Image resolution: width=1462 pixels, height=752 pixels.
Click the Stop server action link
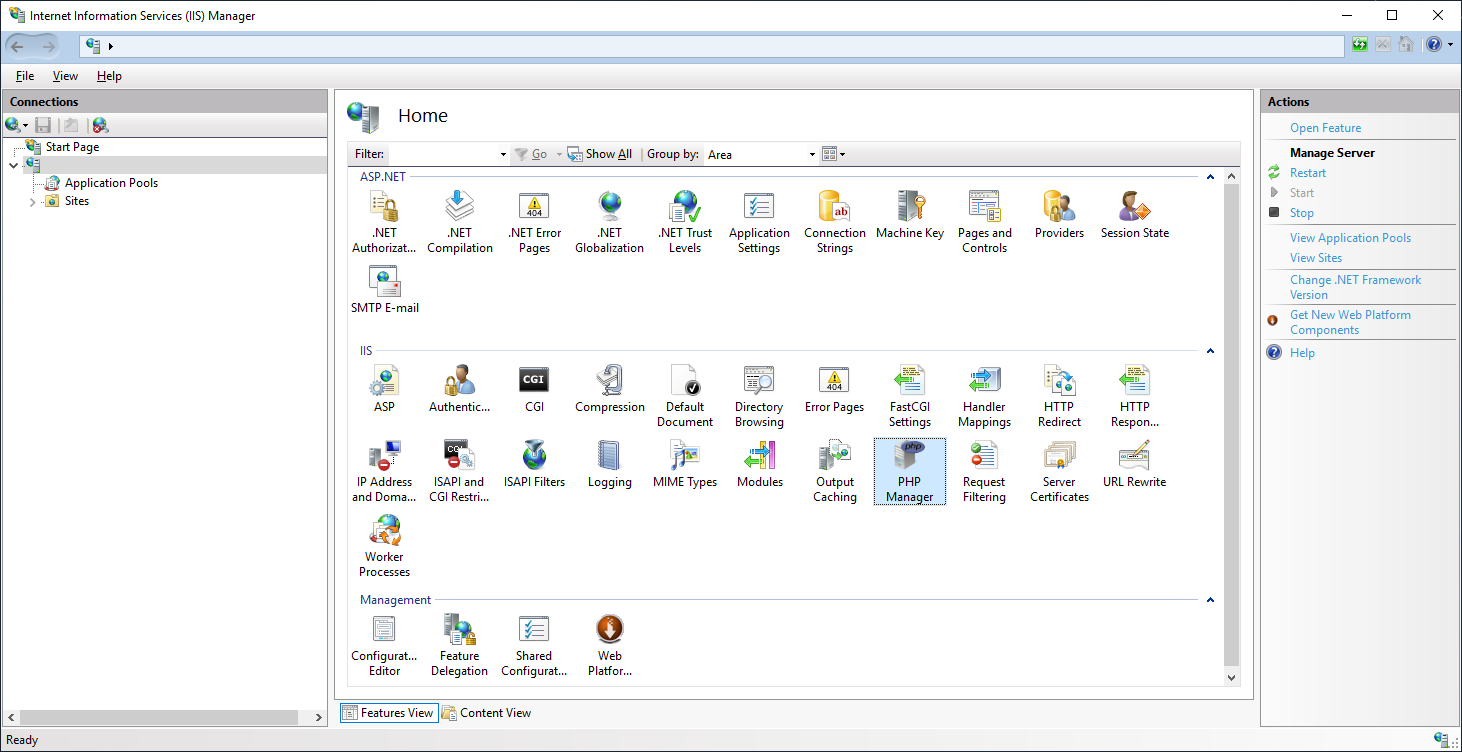tap(1301, 213)
